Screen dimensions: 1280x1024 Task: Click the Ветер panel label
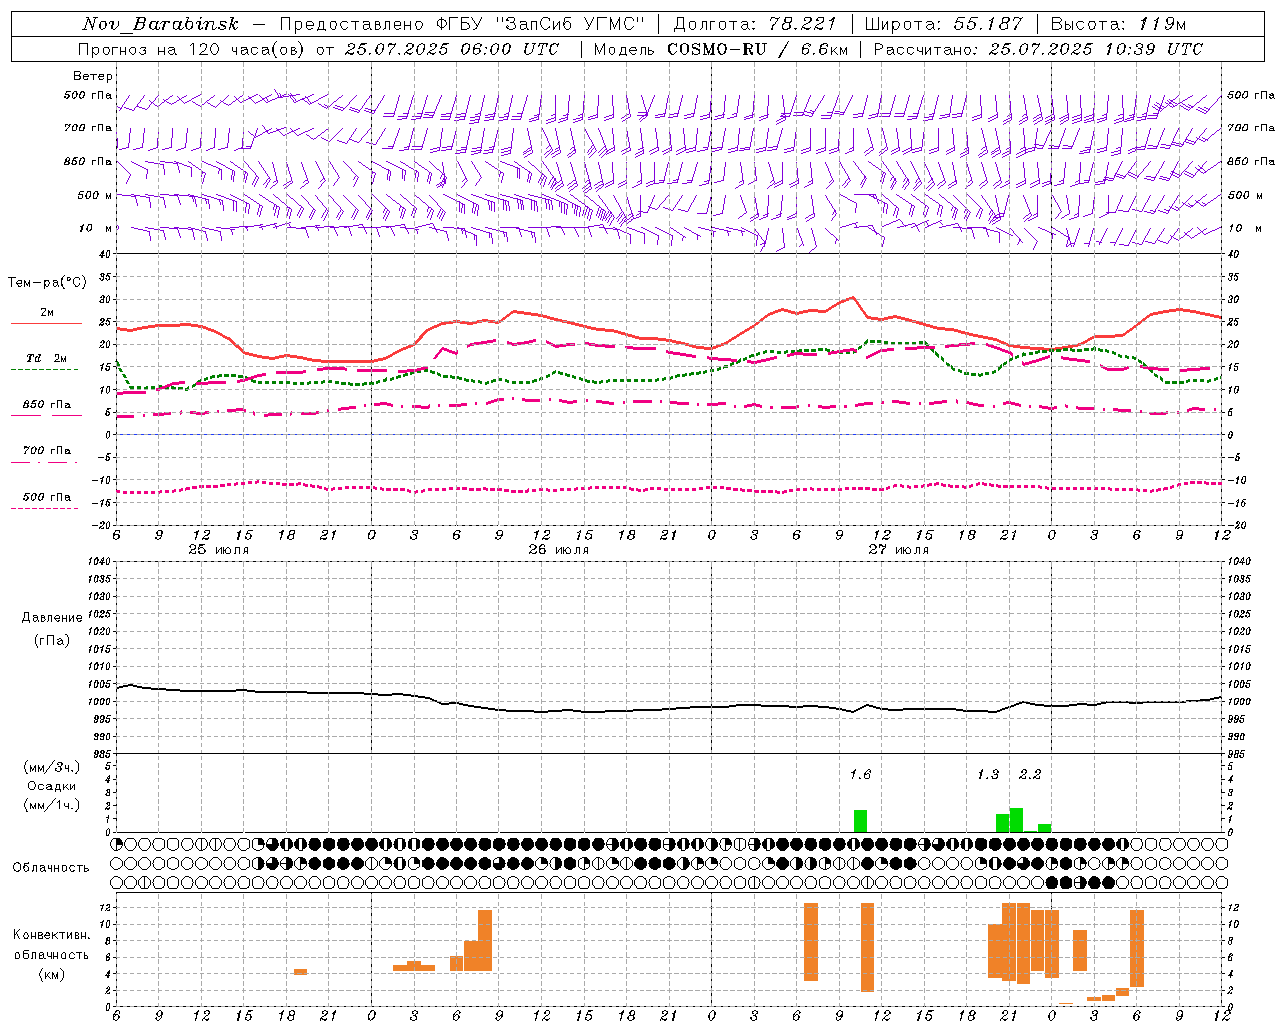click(x=93, y=76)
